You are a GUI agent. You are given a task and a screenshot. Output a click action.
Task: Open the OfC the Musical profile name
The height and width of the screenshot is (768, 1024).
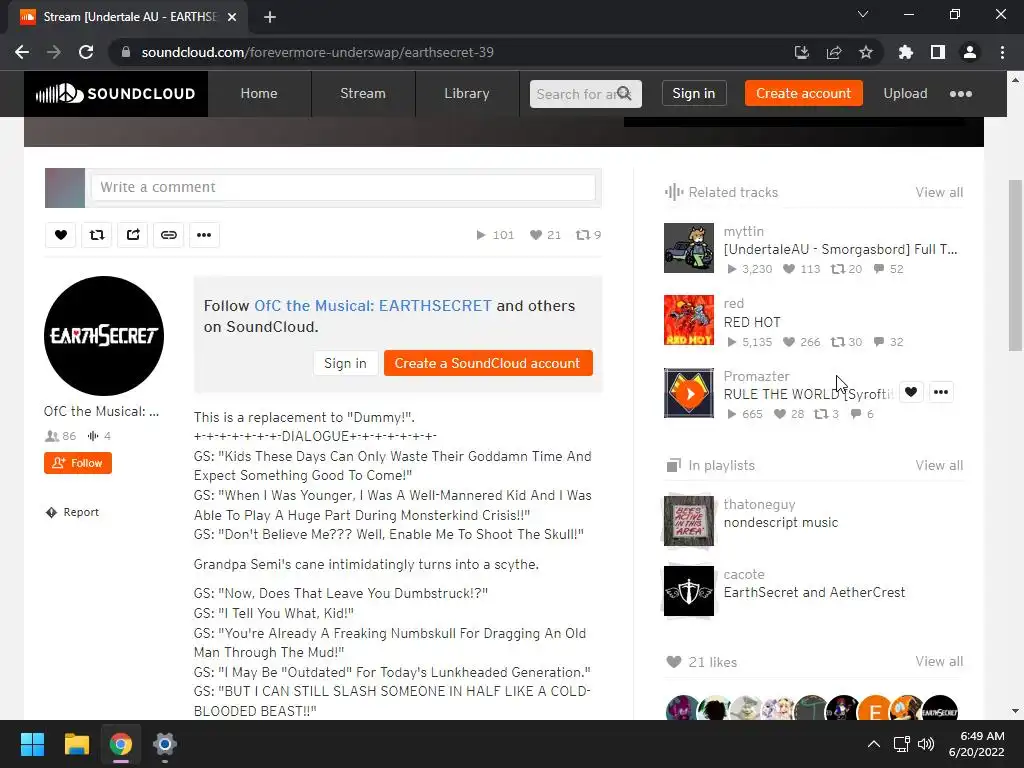(101, 411)
